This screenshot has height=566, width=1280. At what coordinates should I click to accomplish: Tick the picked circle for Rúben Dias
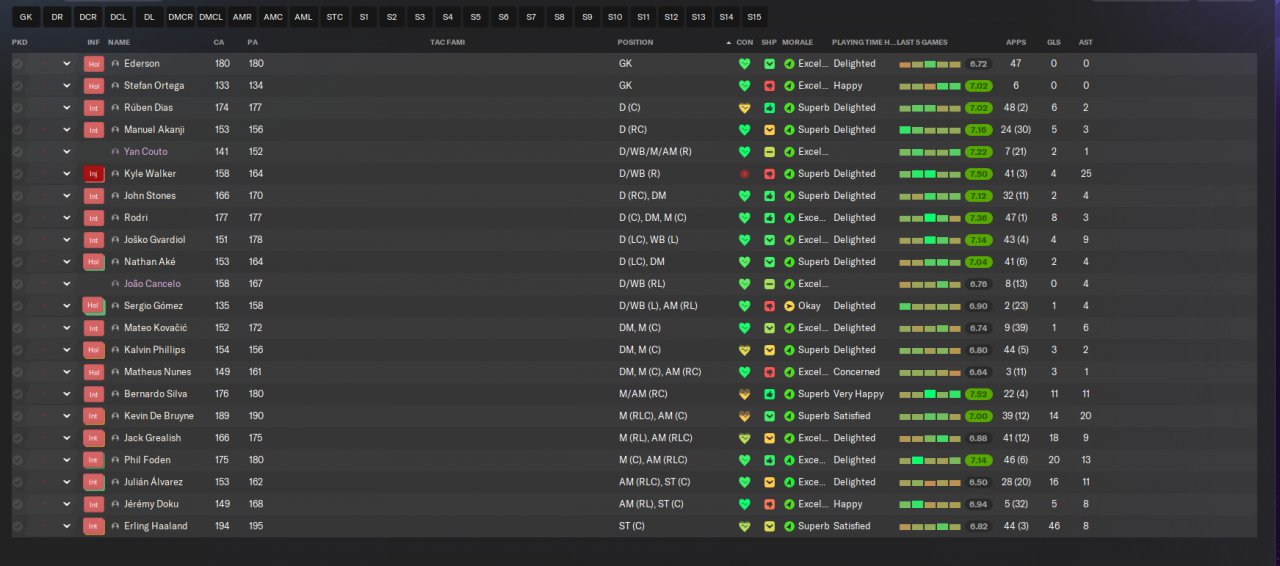[x=18, y=108]
